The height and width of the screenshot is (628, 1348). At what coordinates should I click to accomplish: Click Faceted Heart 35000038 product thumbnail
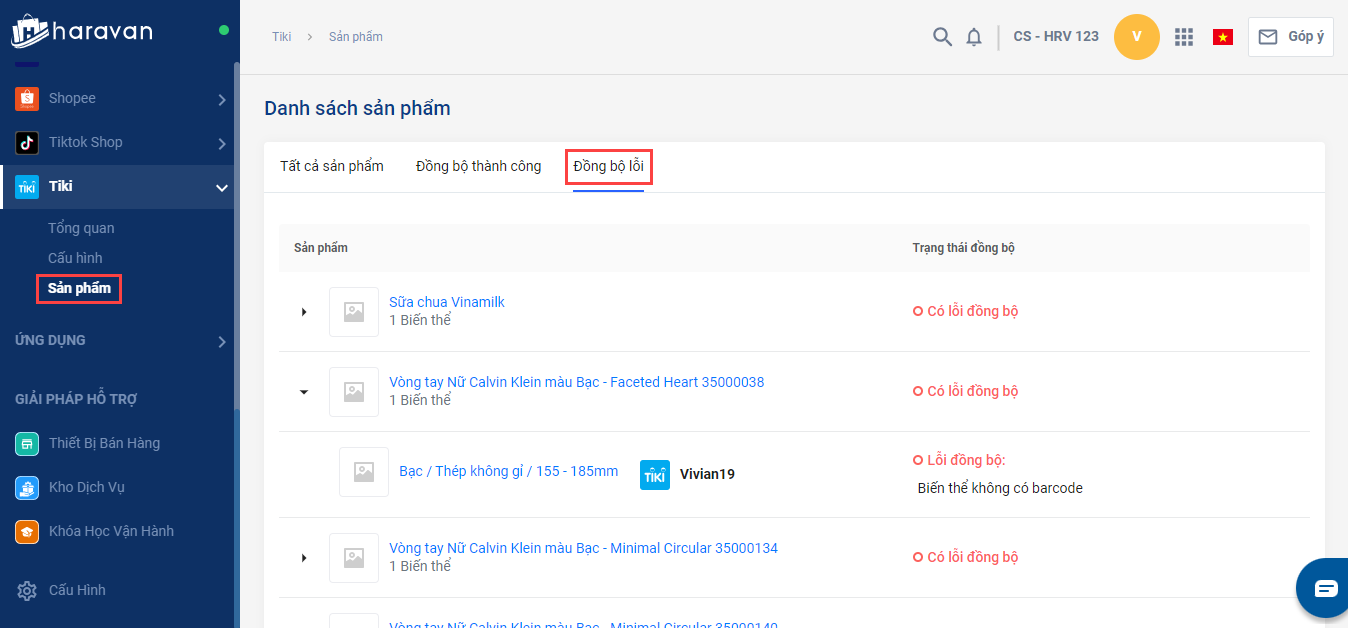[x=354, y=392]
